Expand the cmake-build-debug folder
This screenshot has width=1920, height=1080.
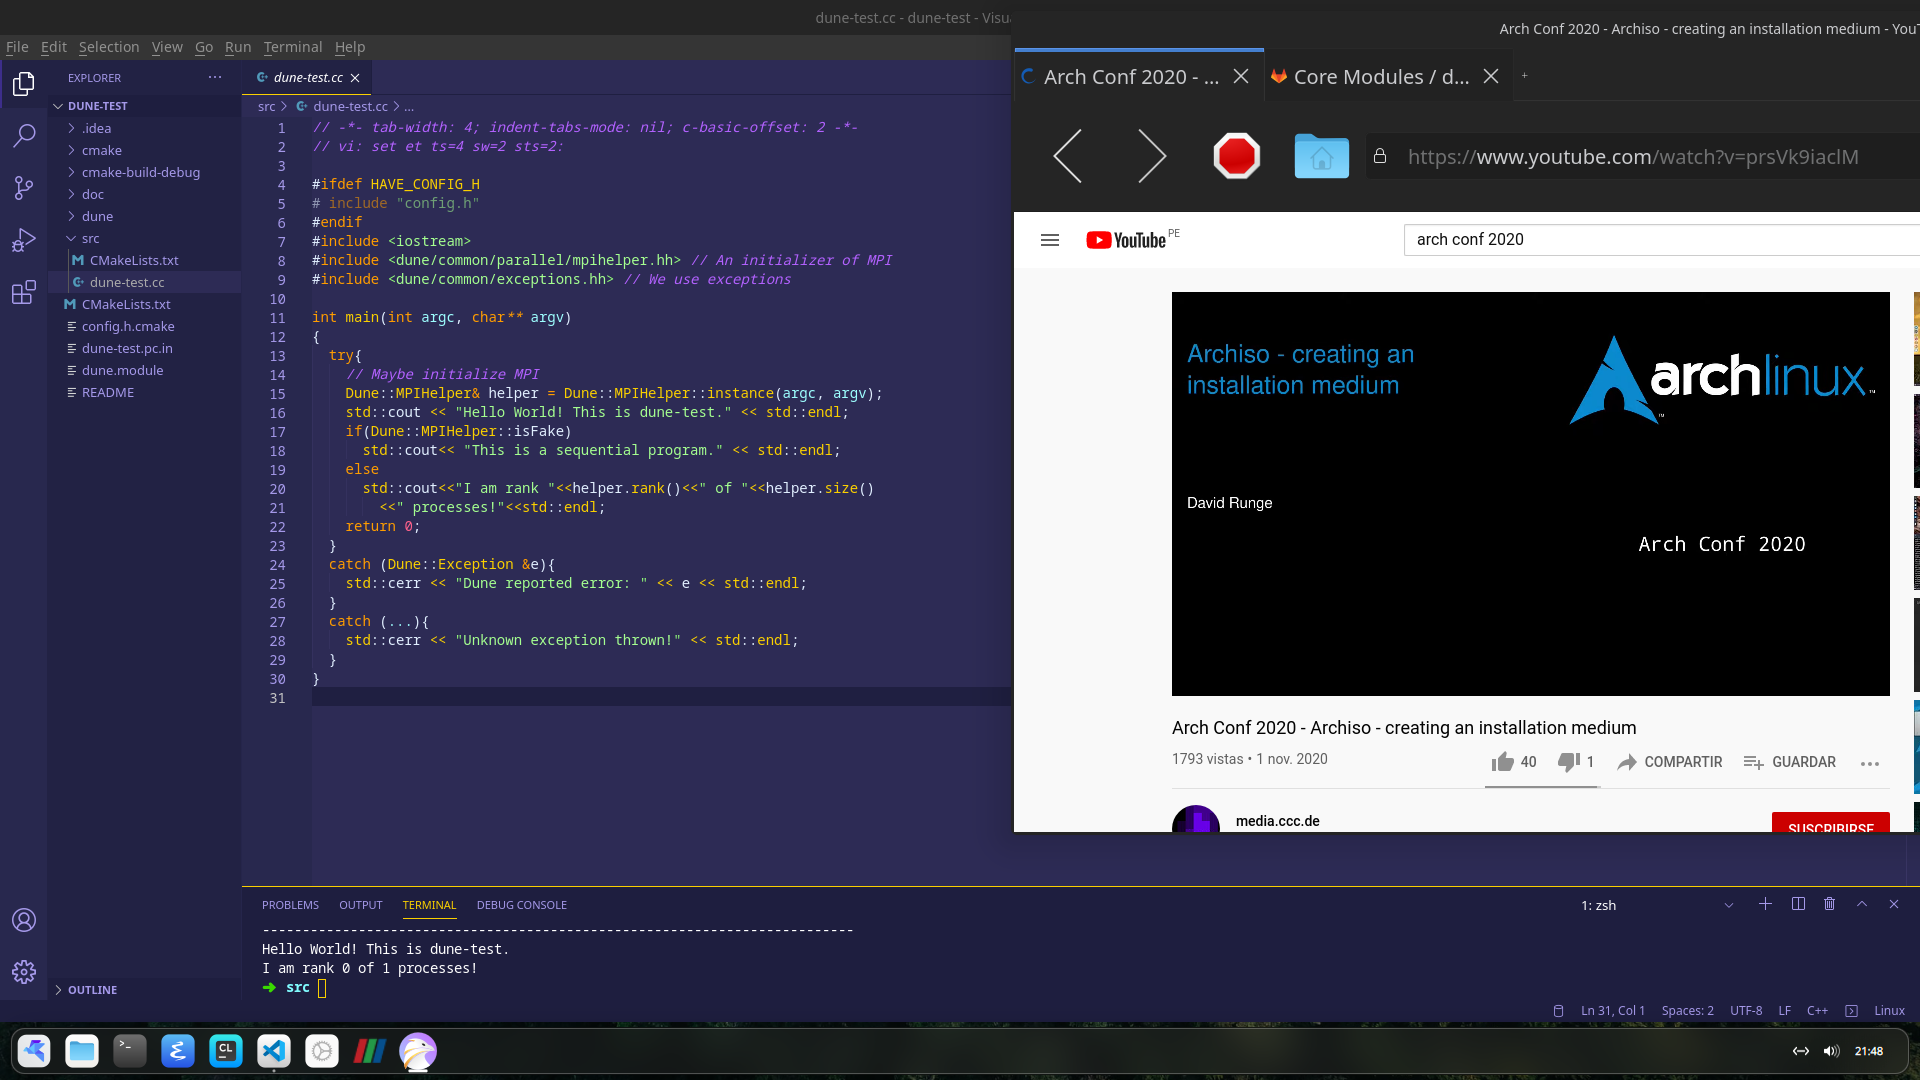(140, 172)
